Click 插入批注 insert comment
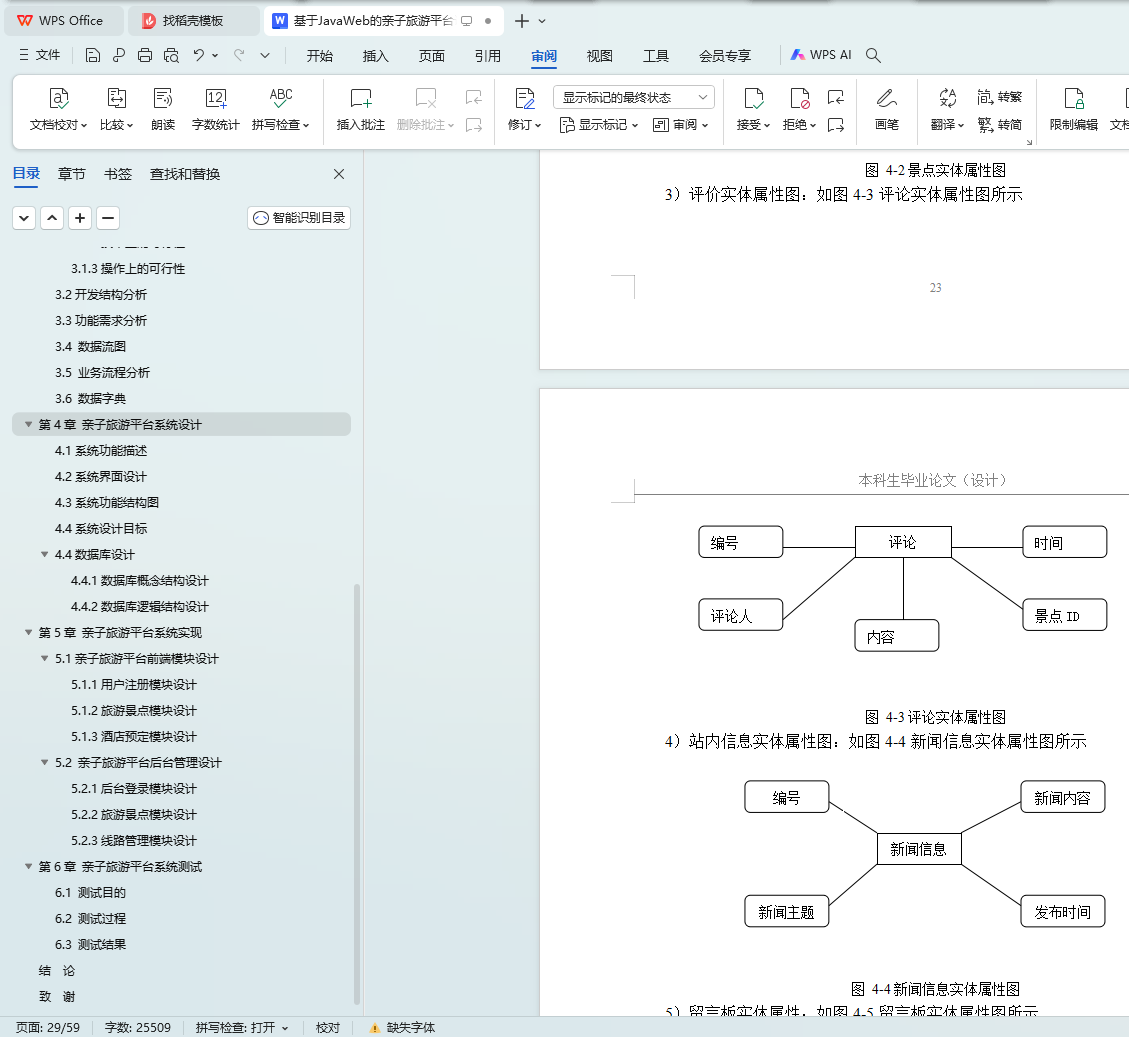The image size is (1129, 1037). tap(361, 109)
